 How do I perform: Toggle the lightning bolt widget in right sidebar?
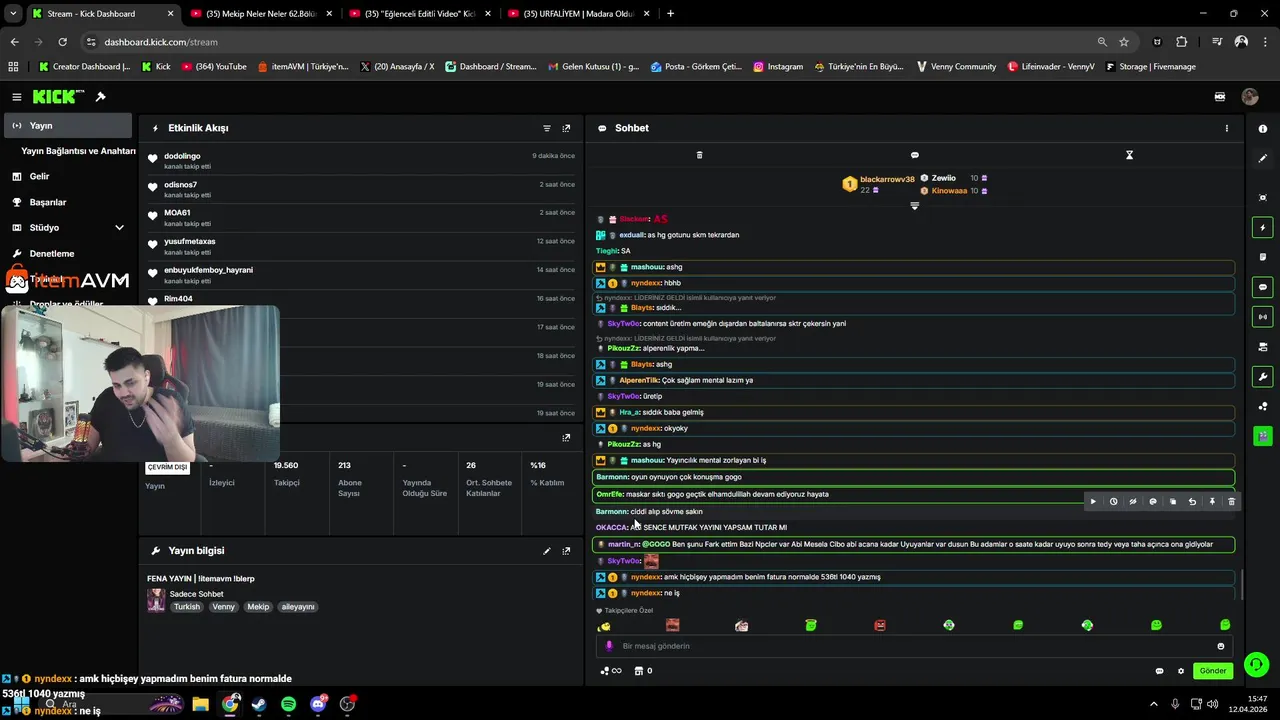coord(1263,228)
